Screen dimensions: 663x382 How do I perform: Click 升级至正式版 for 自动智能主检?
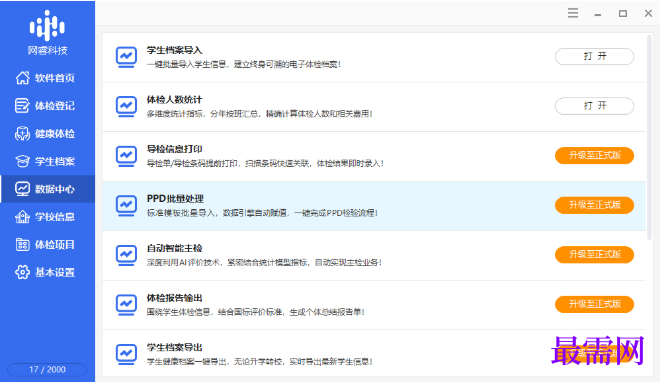click(594, 254)
